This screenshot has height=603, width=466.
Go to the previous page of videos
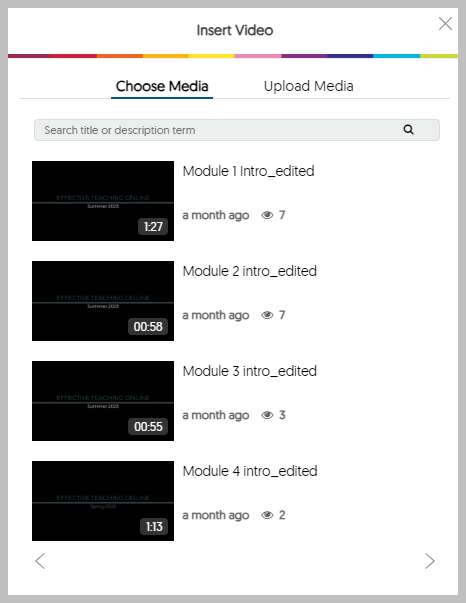tap(40, 561)
